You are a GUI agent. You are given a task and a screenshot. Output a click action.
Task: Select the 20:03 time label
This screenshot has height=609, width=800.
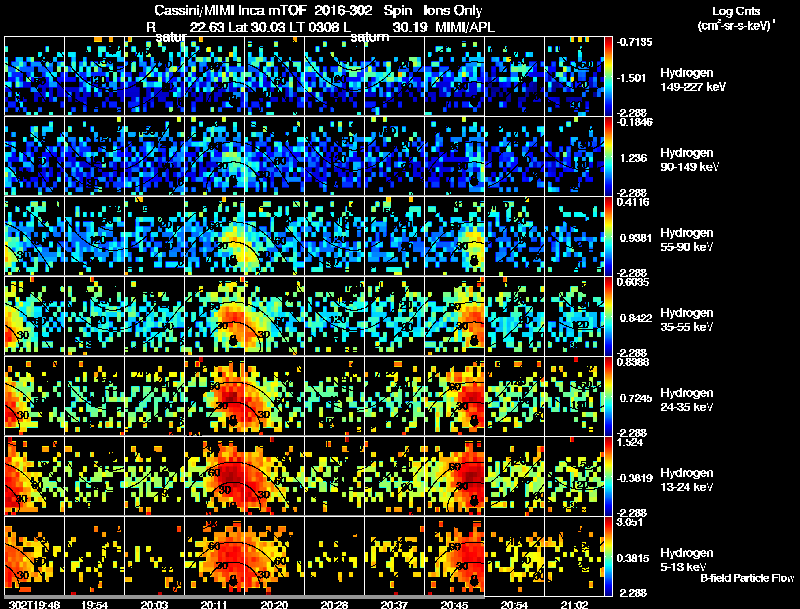click(155, 604)
